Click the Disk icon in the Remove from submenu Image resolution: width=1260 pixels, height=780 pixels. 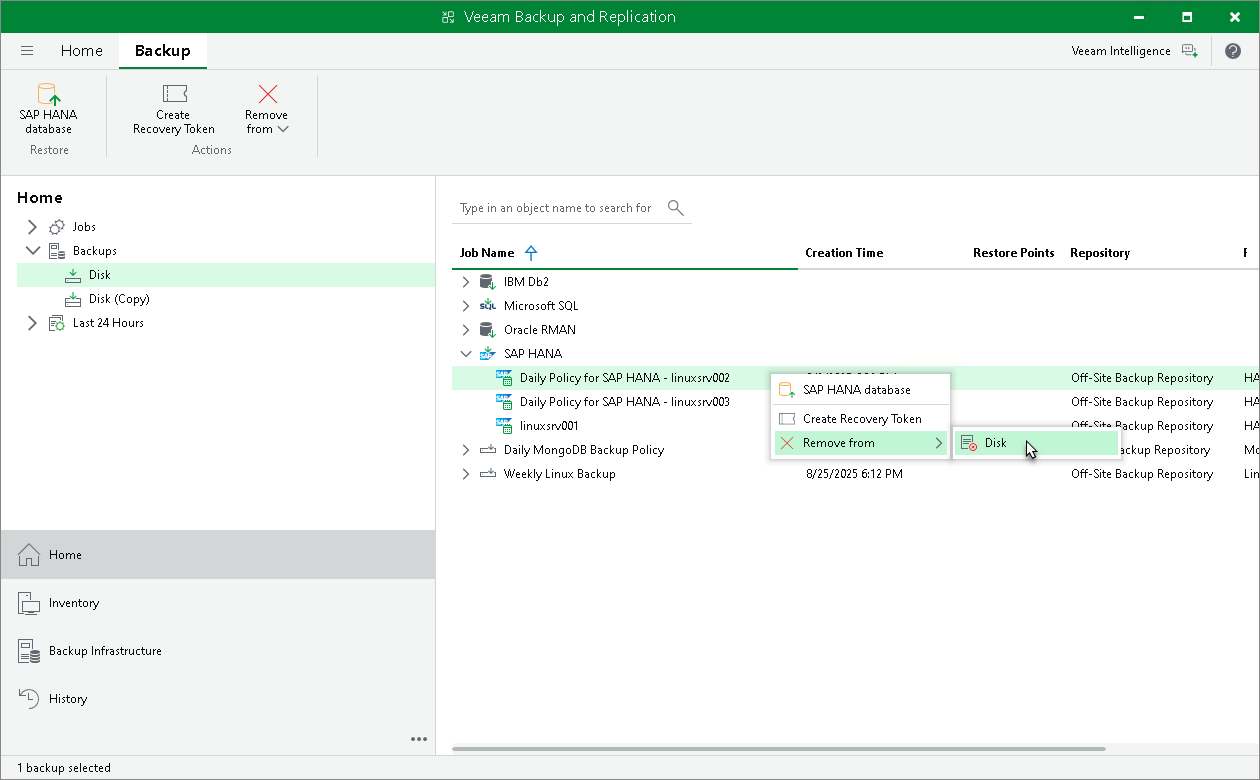tap(969, 443)
